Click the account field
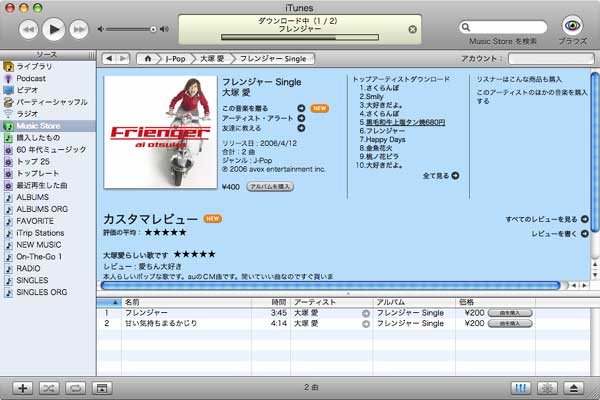The image size is (600, 400). [x=551, y=59]
